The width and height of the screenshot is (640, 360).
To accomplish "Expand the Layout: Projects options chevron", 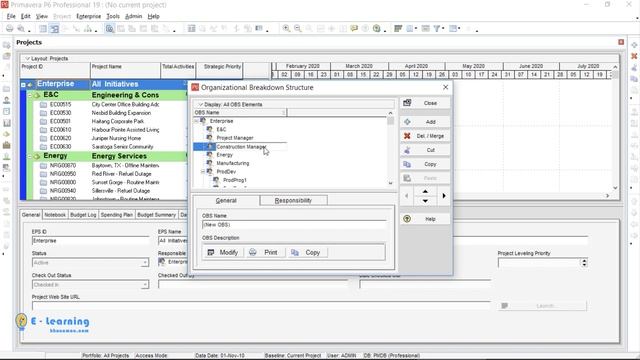I will (27, 58).
